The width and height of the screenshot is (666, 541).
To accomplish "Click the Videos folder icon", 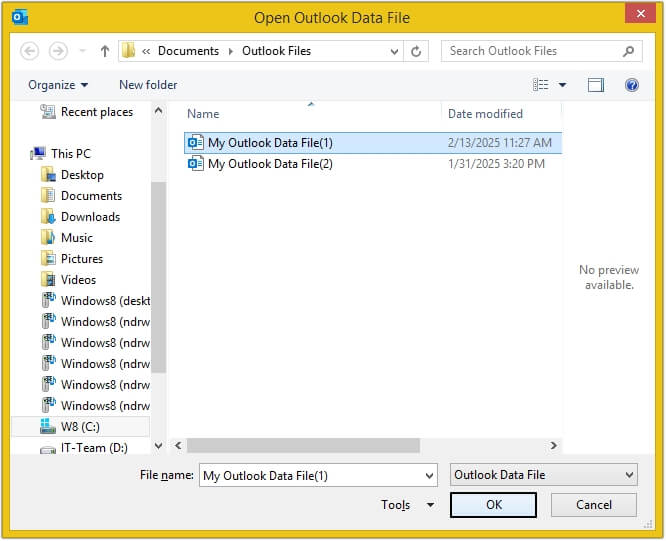I will [x=48, y=279].
